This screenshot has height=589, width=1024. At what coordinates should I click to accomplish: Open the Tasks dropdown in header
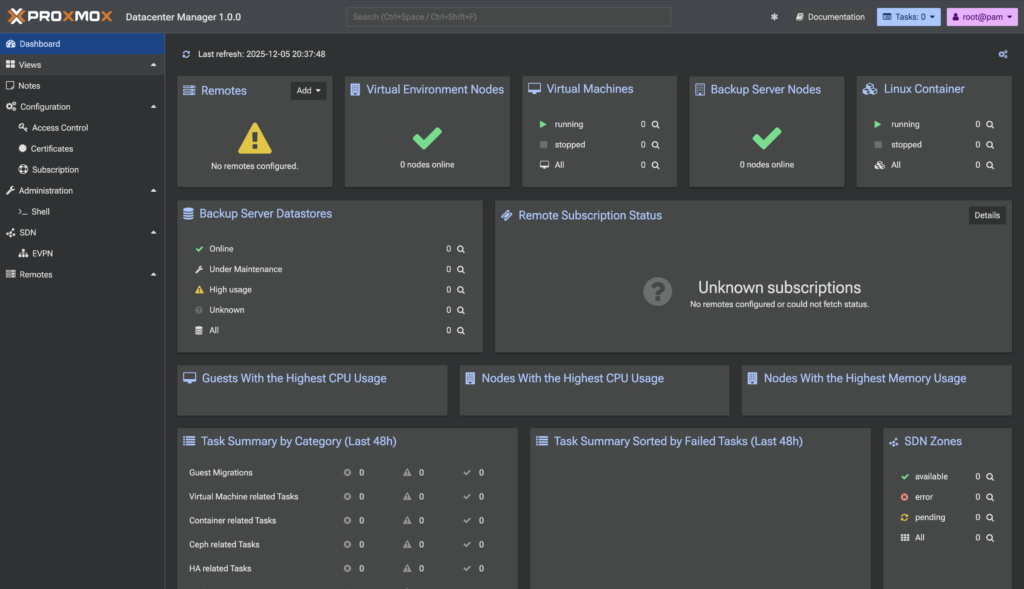[x=908, y=17]
